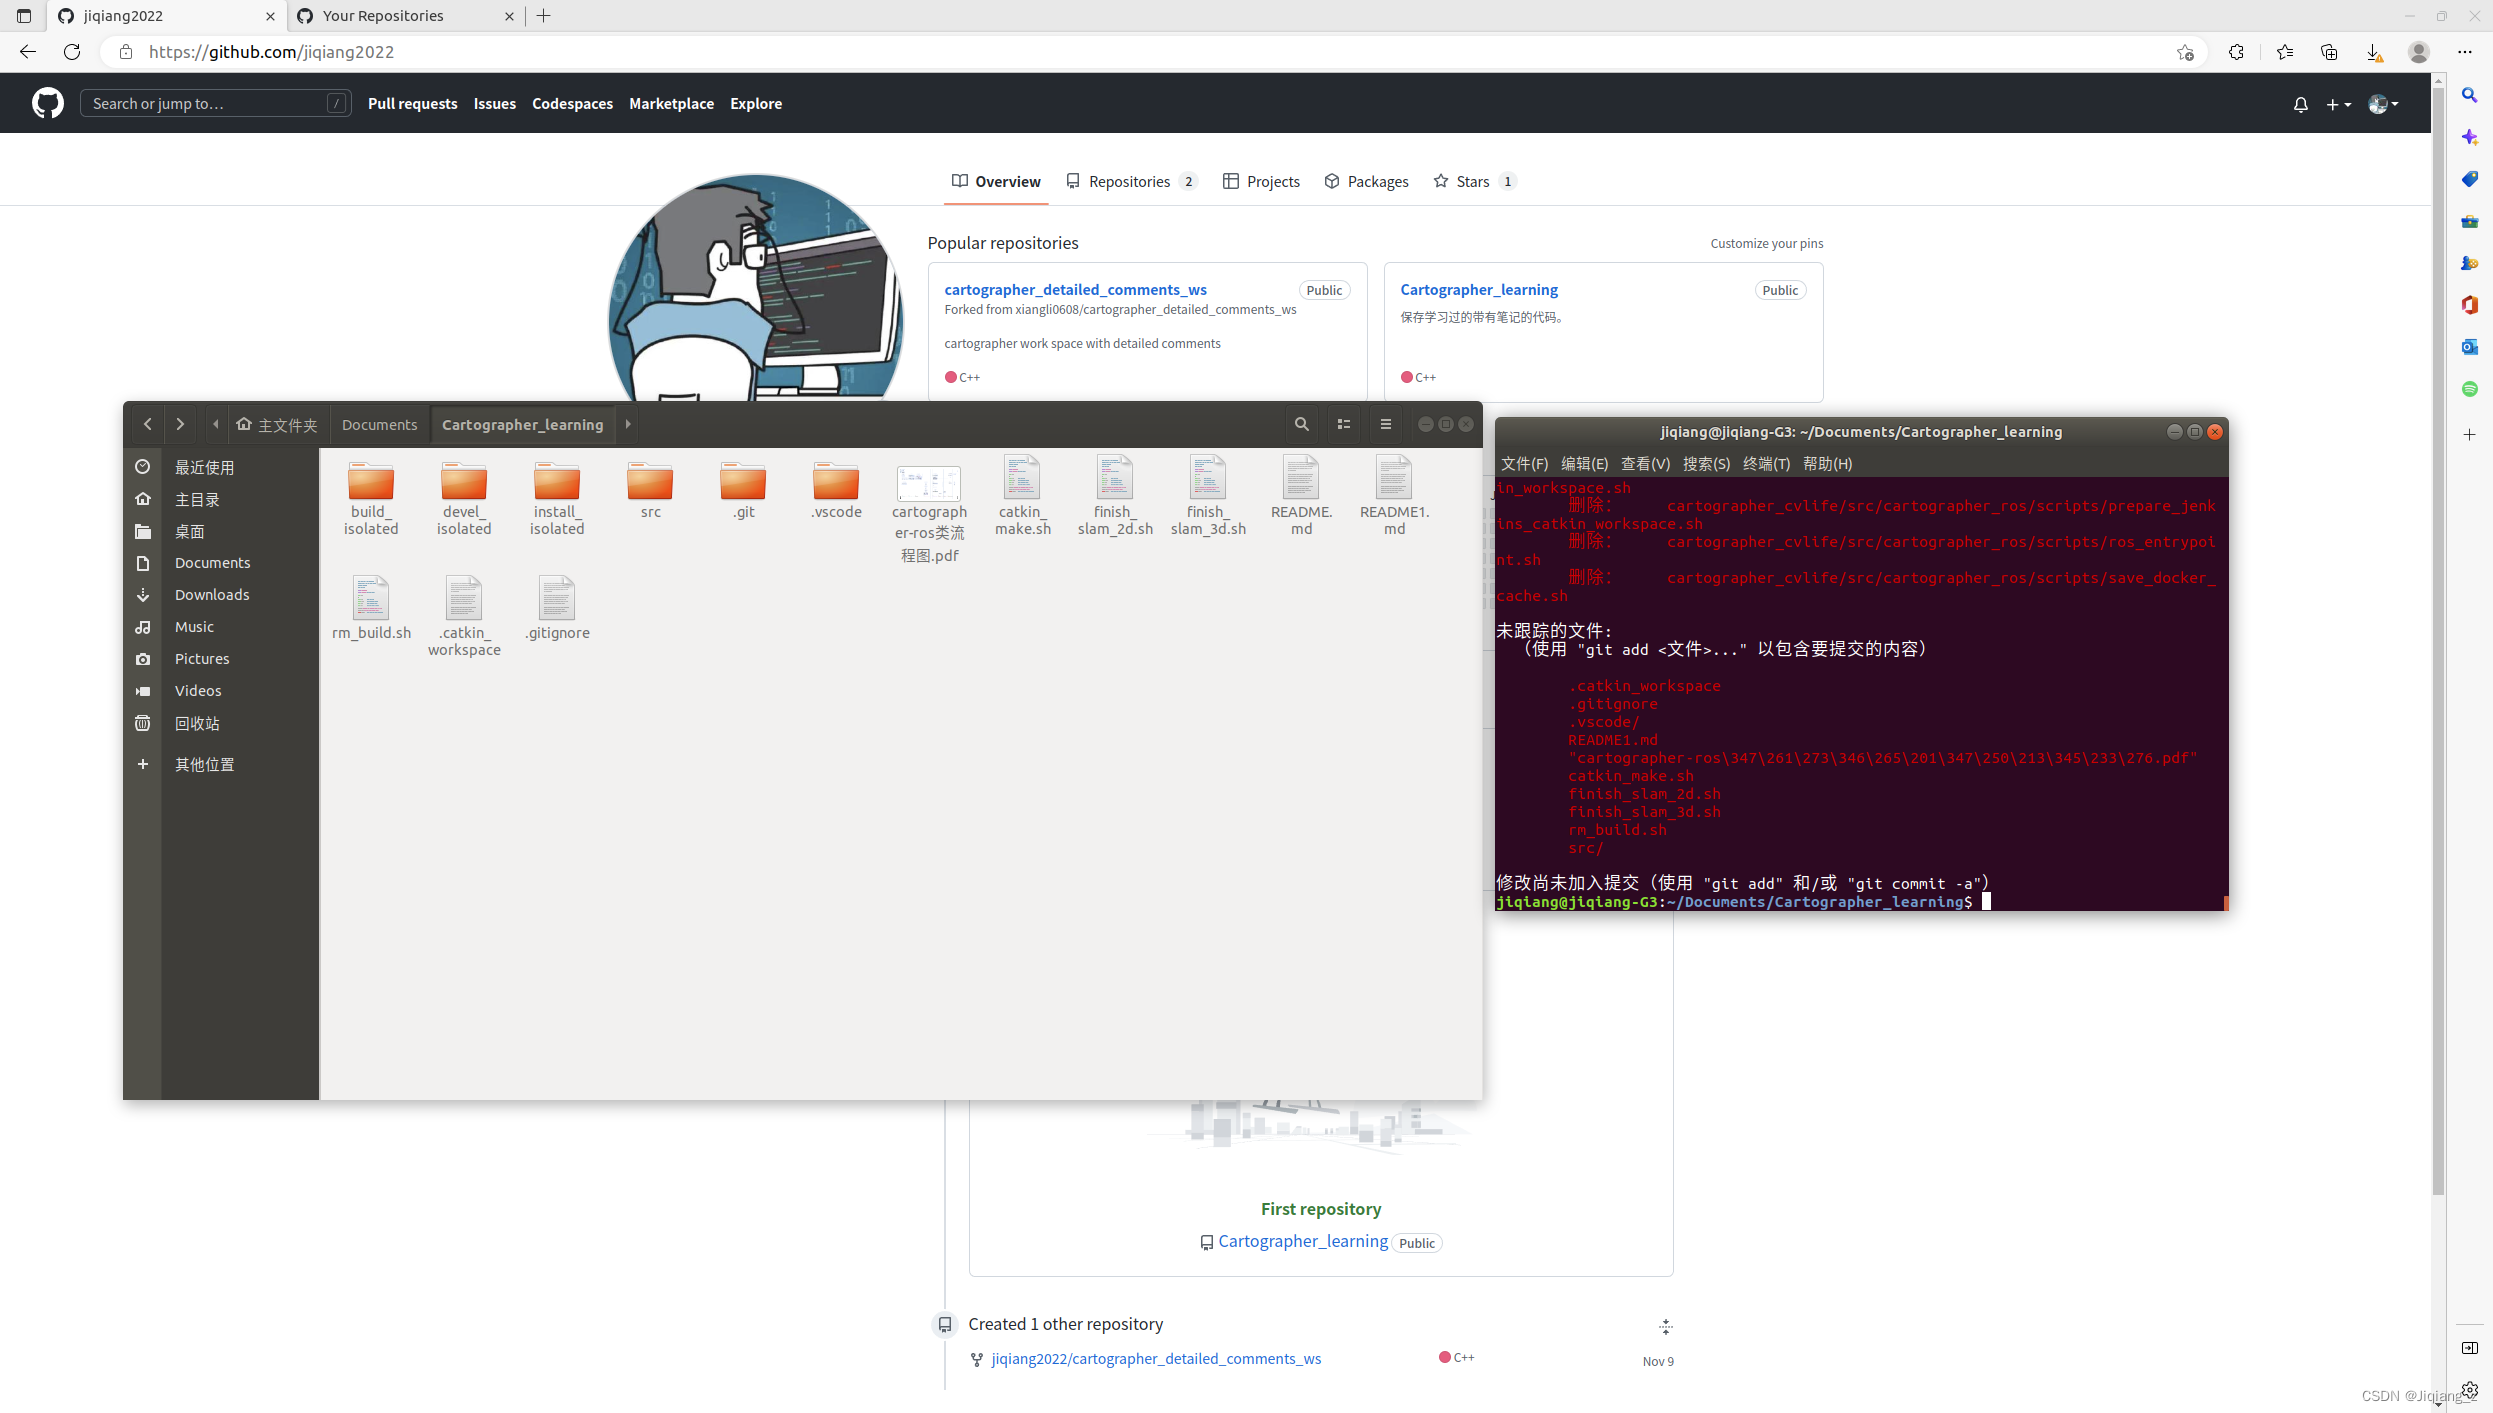Screen dimensions: 2493x1413
Task: Open Cartographer_learning under First repository
Action: pos(1302,1241)
